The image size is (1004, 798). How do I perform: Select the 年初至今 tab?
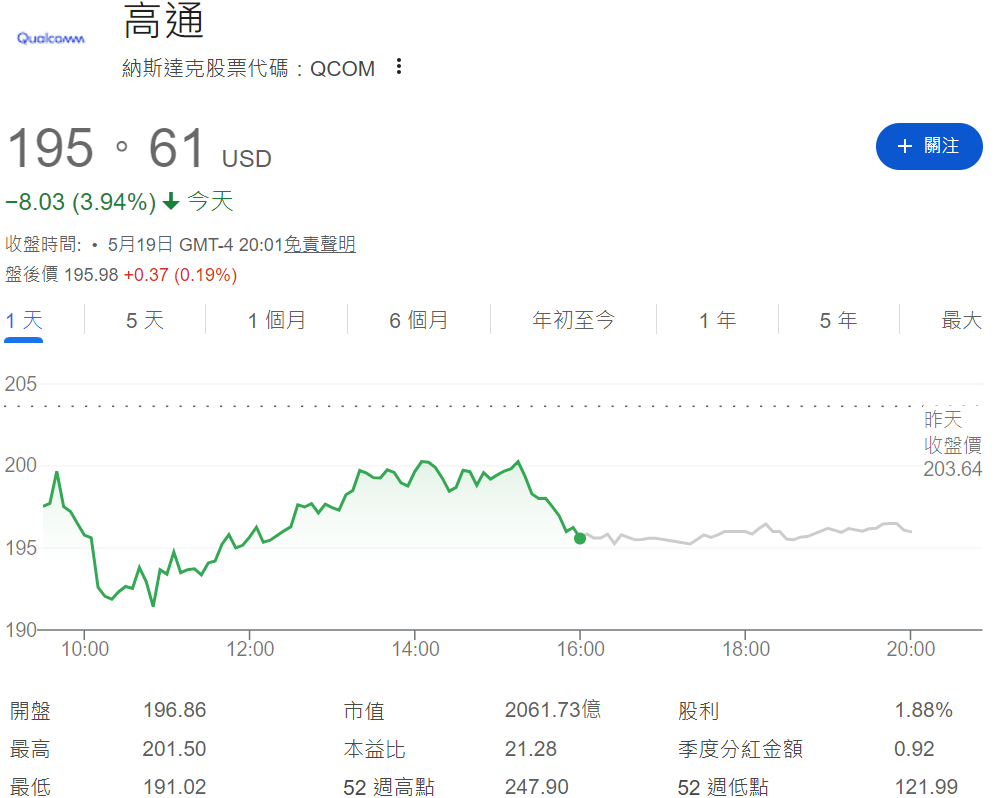click(573, 320)
